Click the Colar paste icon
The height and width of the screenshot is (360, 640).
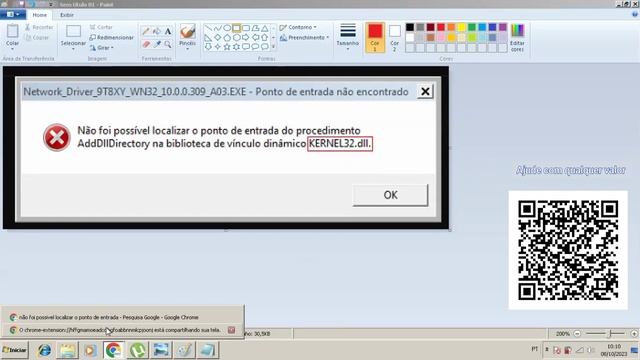[12, 31]
